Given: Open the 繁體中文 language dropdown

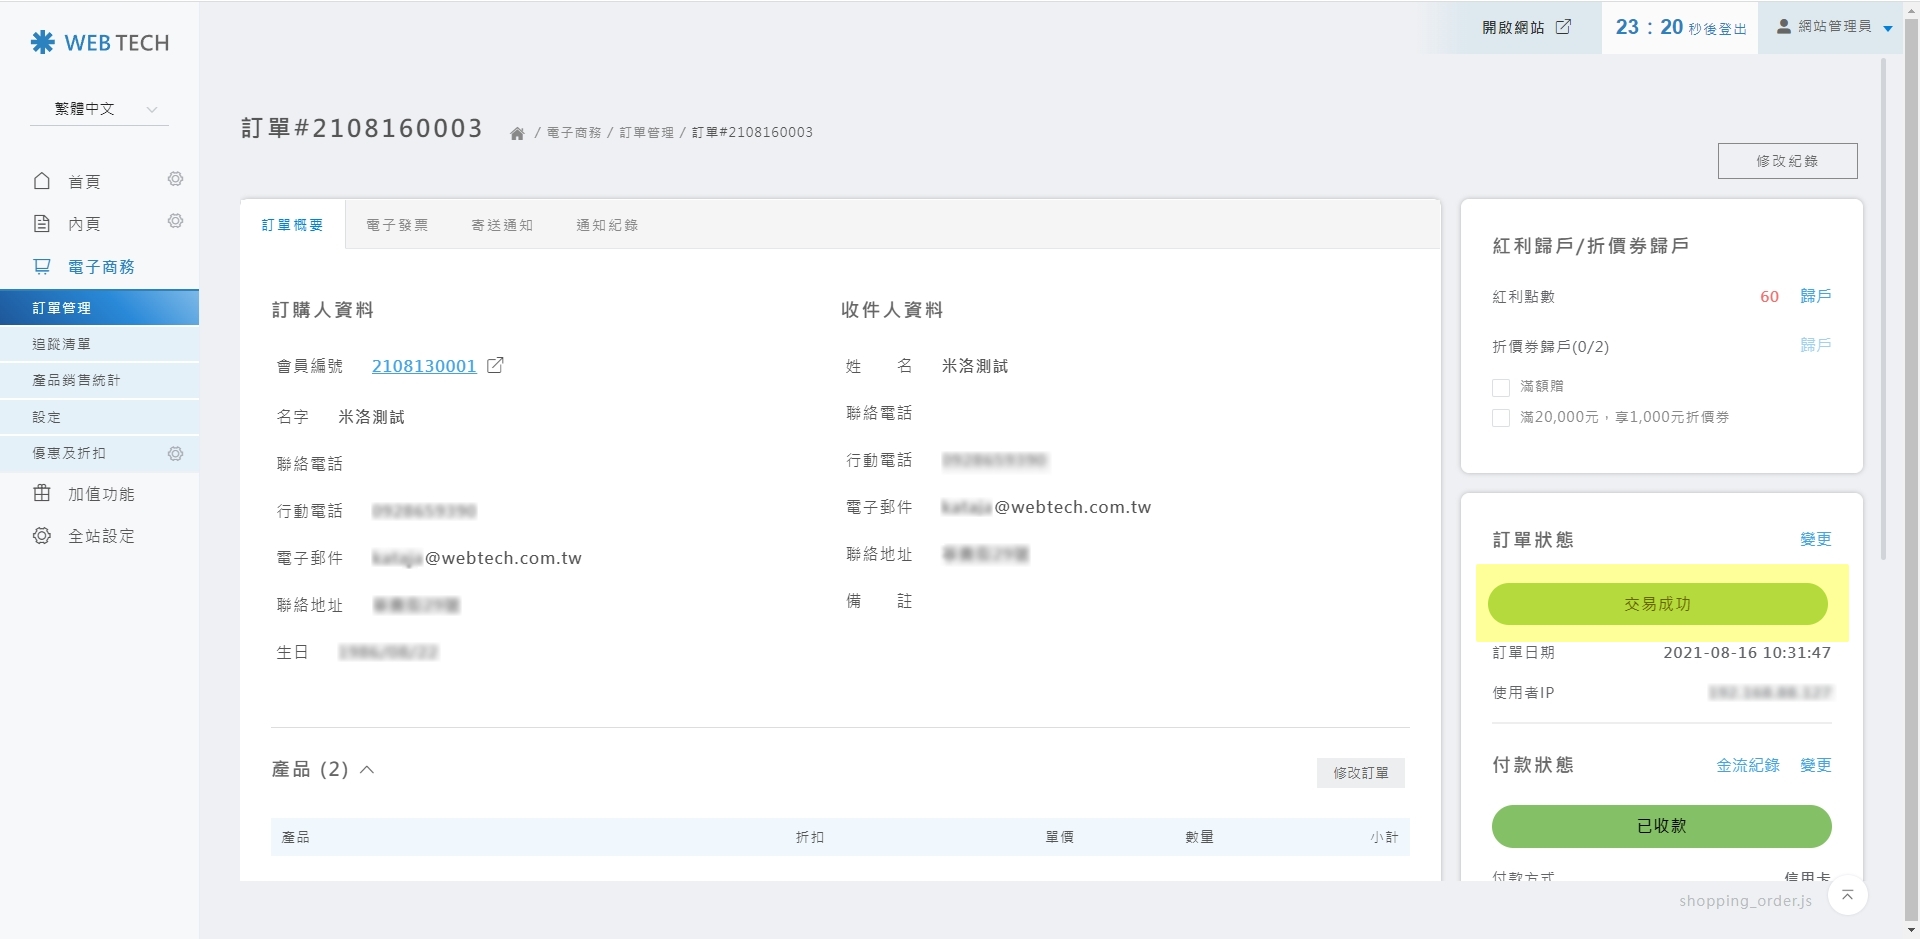Looking at the screenshot, I should (100, 109).
